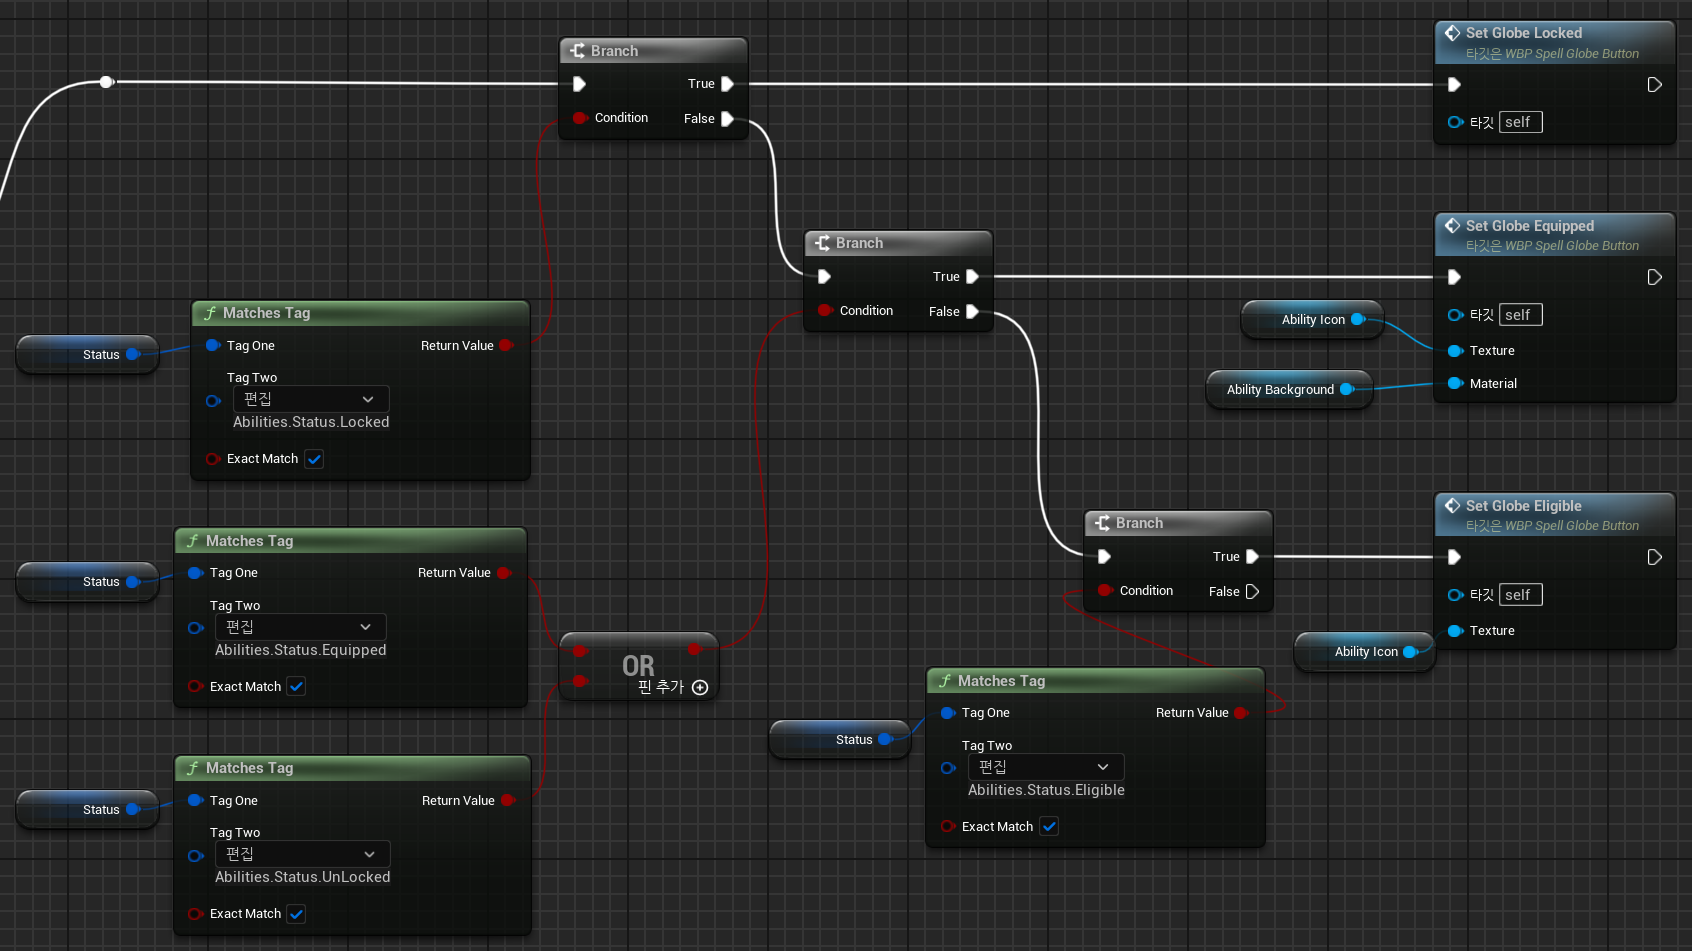
Task: Select Status variable node feeding UnLocked Matches Tag
Action: (88, 810)
